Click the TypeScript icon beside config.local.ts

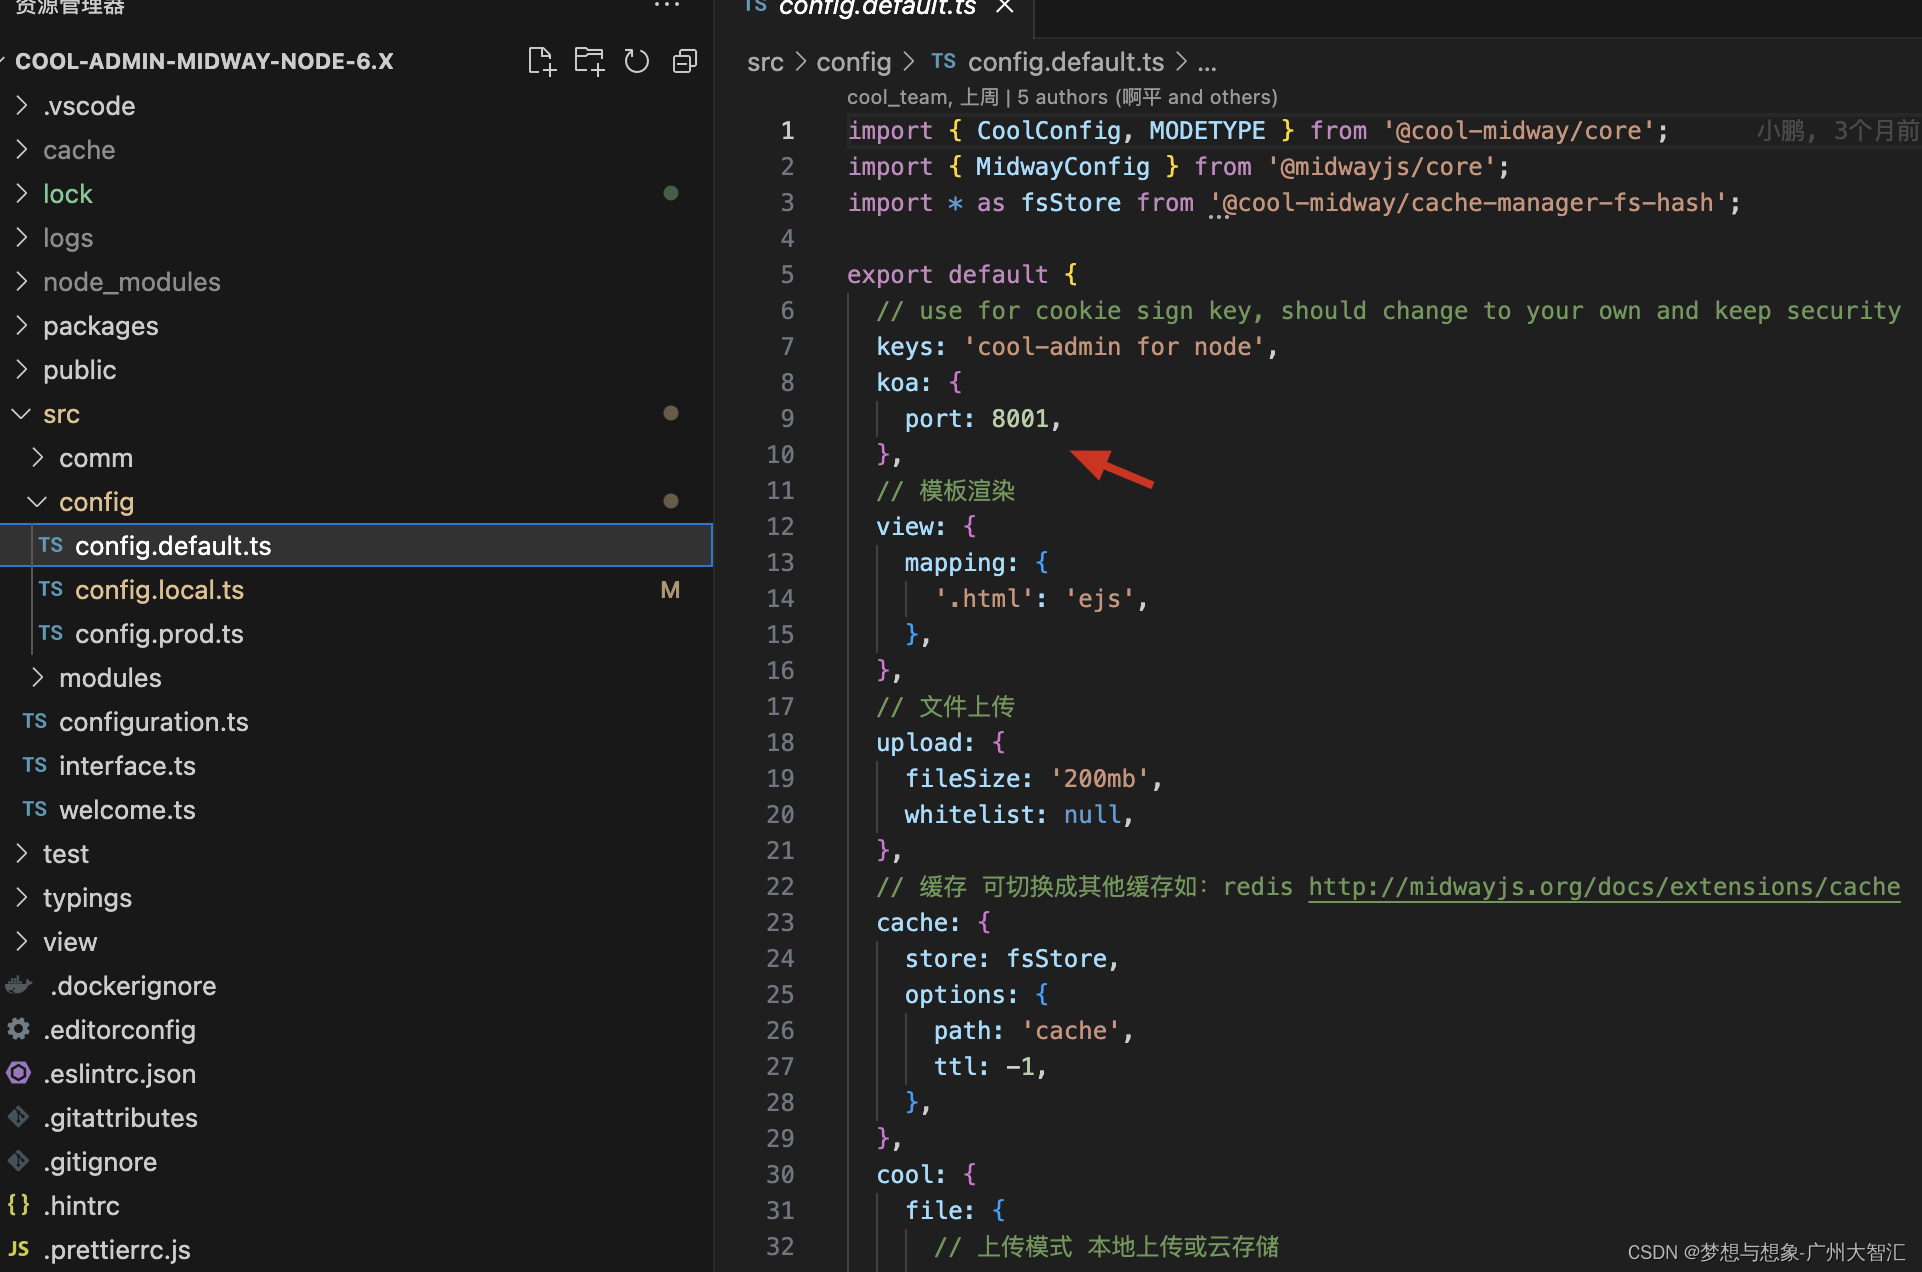click(51, 589)
